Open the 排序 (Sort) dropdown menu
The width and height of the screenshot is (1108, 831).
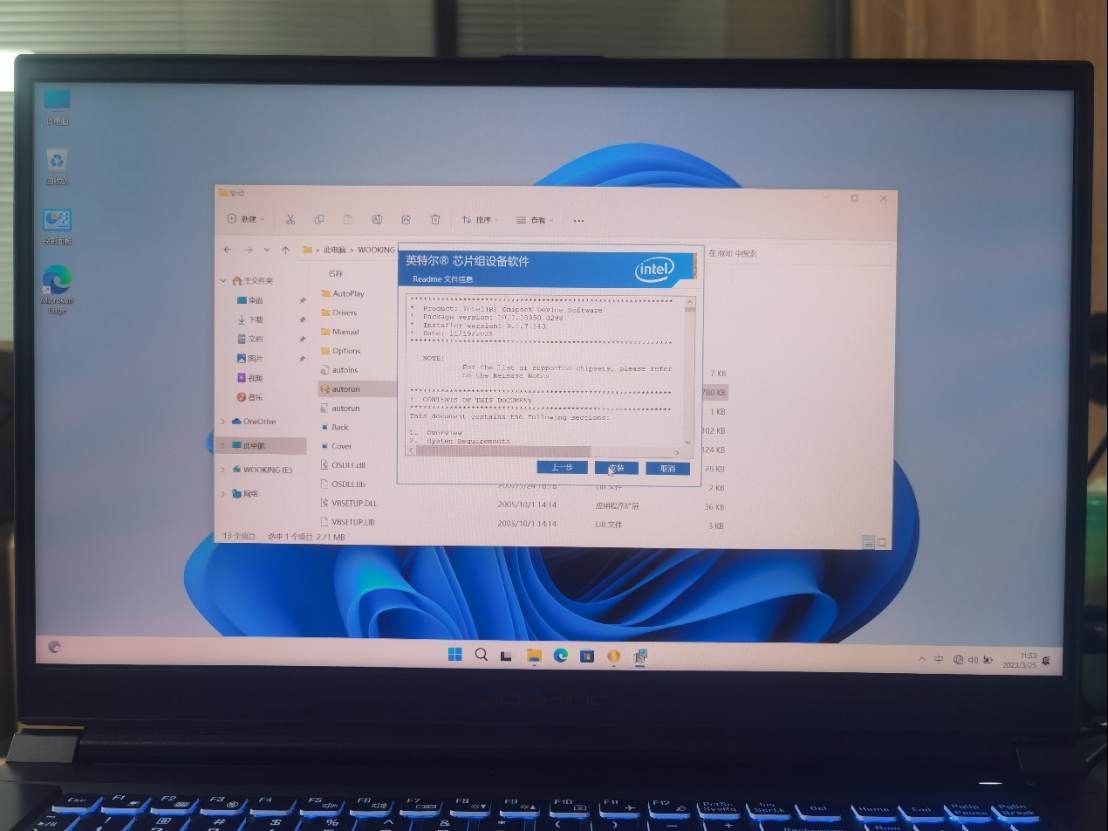[x=480, y=220]
